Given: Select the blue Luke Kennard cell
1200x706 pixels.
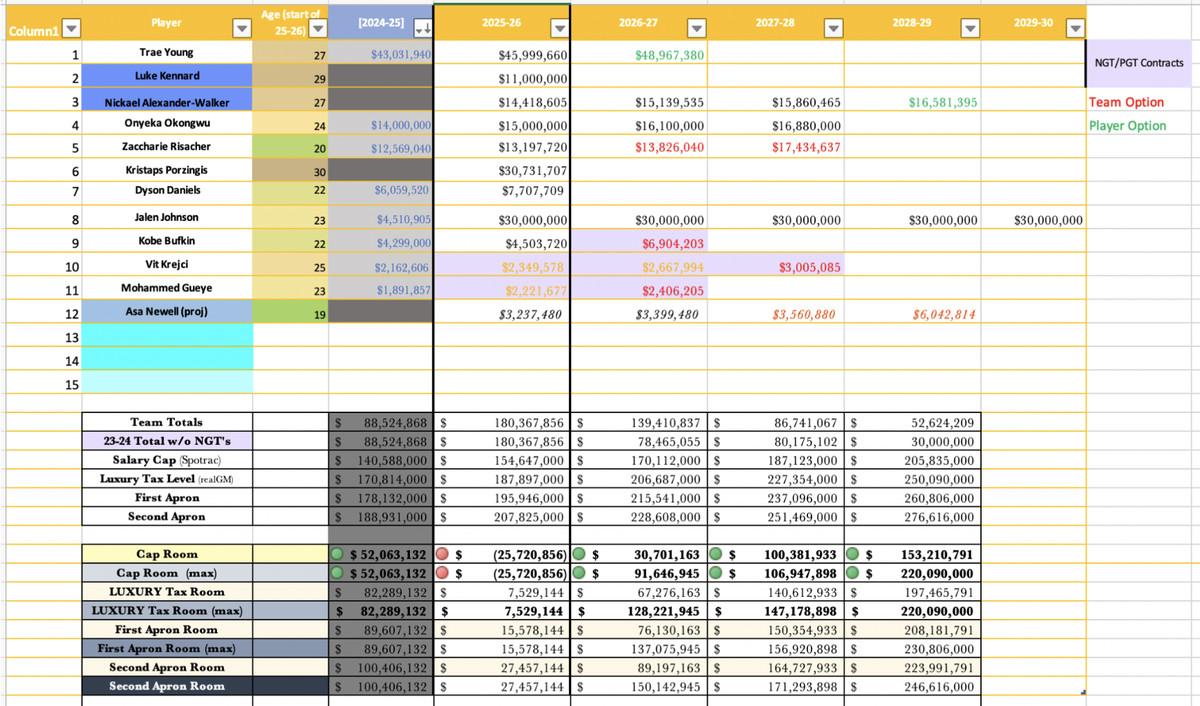Looking at the screenshot, I should 167,76.
